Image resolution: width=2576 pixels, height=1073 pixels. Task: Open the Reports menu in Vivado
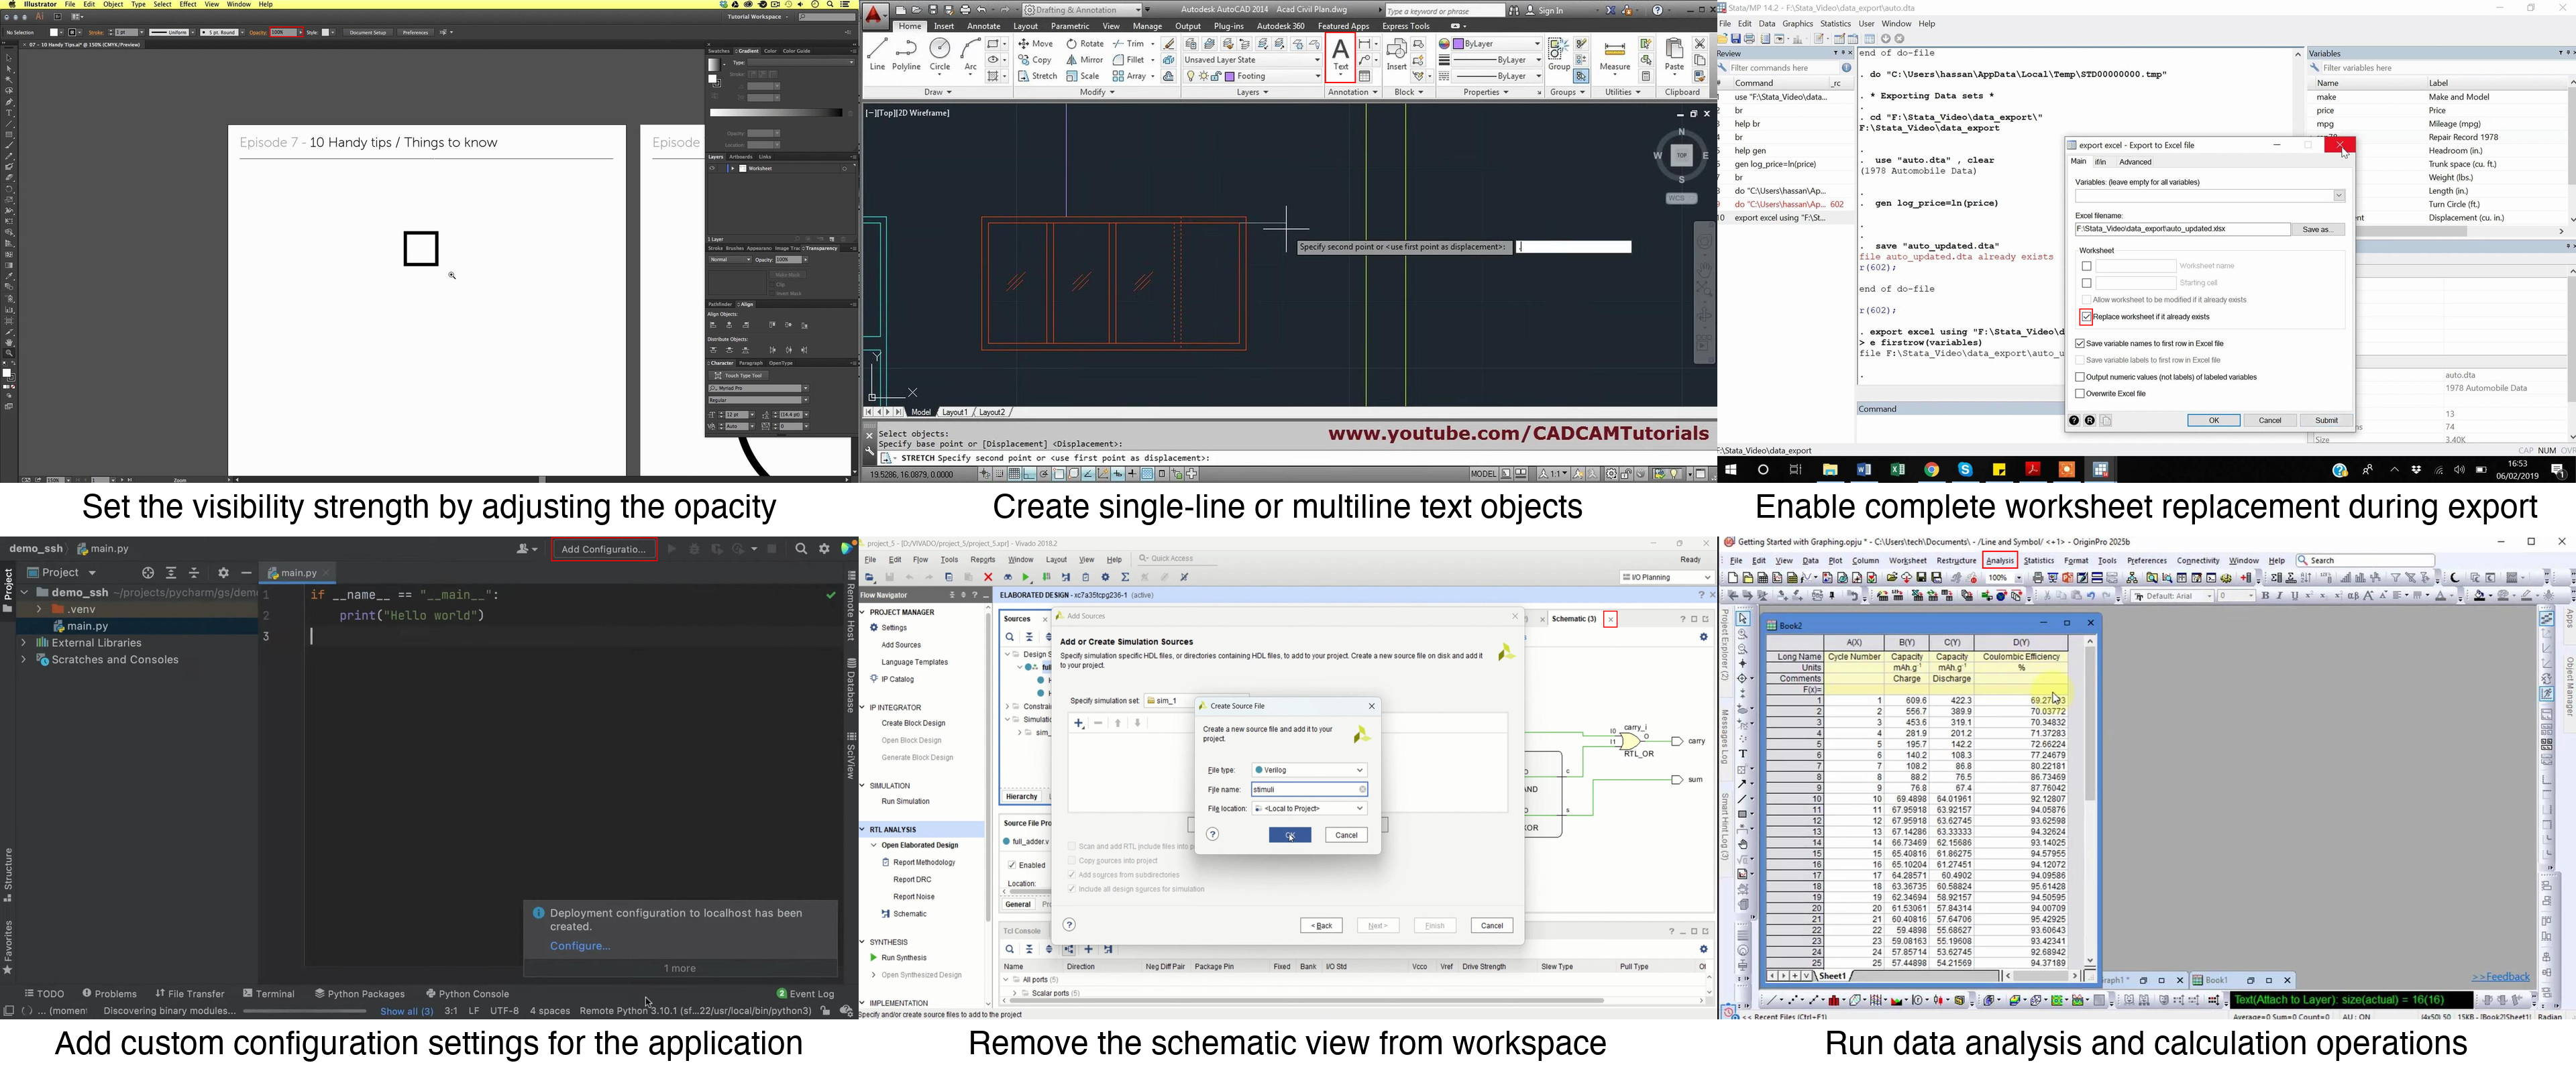[983, 560]
